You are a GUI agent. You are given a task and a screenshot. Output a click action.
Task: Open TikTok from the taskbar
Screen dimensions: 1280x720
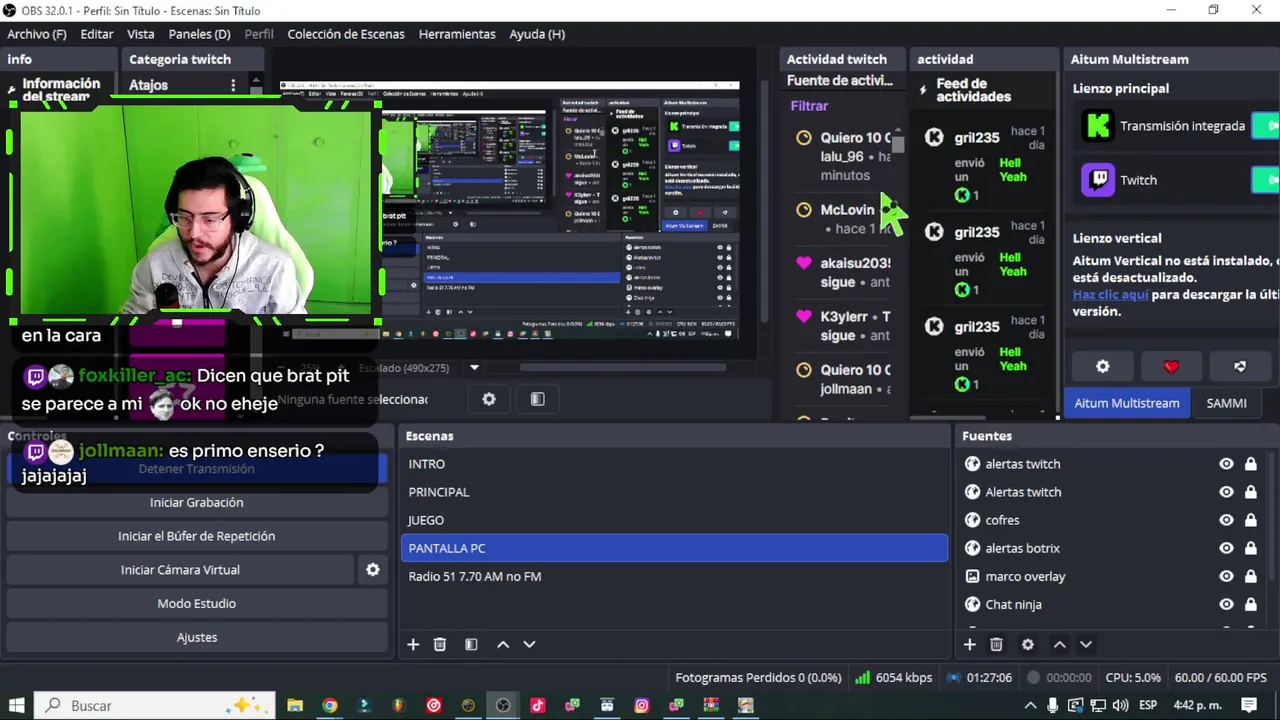click(x=537, y=705)
